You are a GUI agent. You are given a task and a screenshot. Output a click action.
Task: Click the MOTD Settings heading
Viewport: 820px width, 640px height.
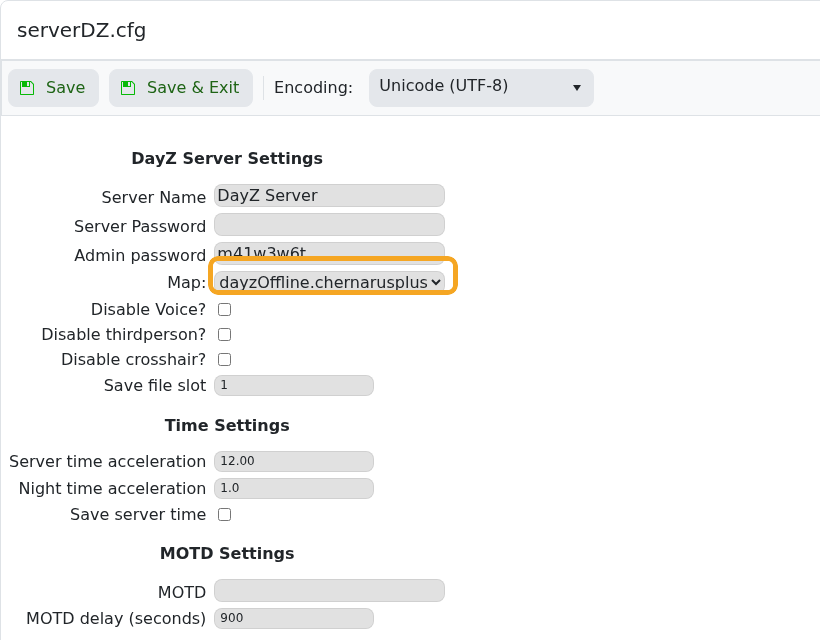tap(227, 553)
